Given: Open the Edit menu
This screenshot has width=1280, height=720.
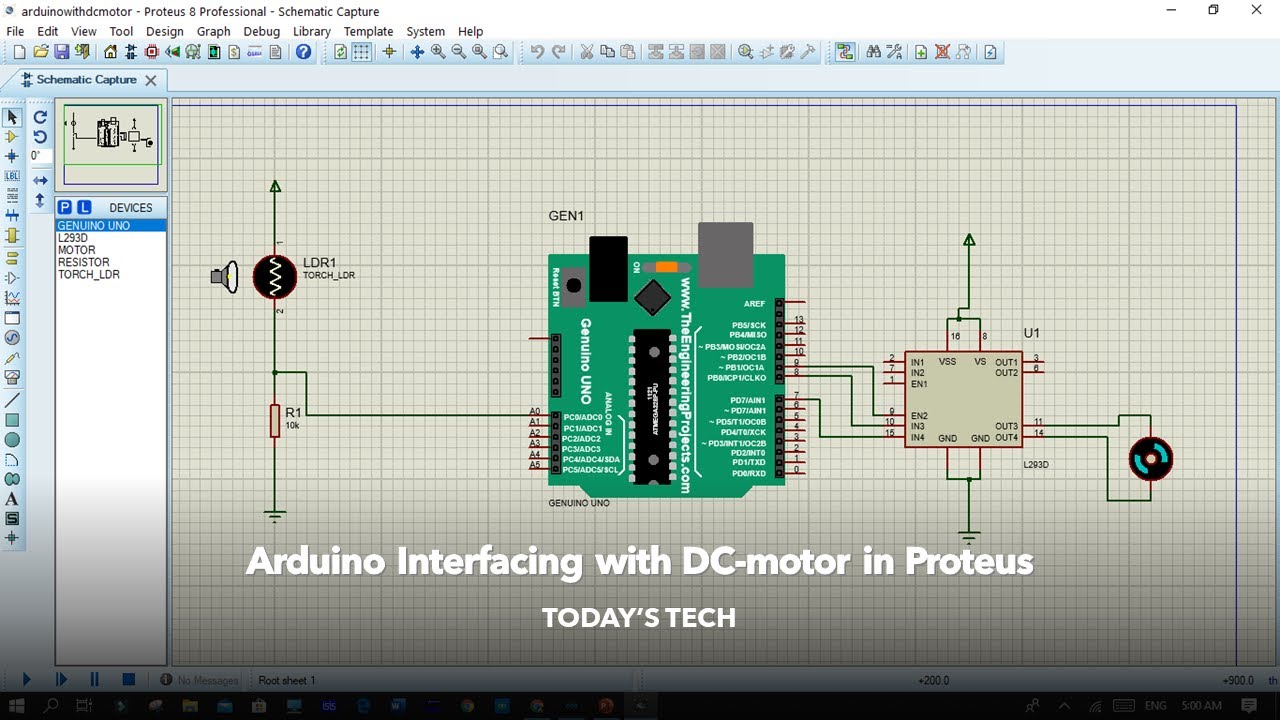Looking at the screenshot, I should point(47,31).
